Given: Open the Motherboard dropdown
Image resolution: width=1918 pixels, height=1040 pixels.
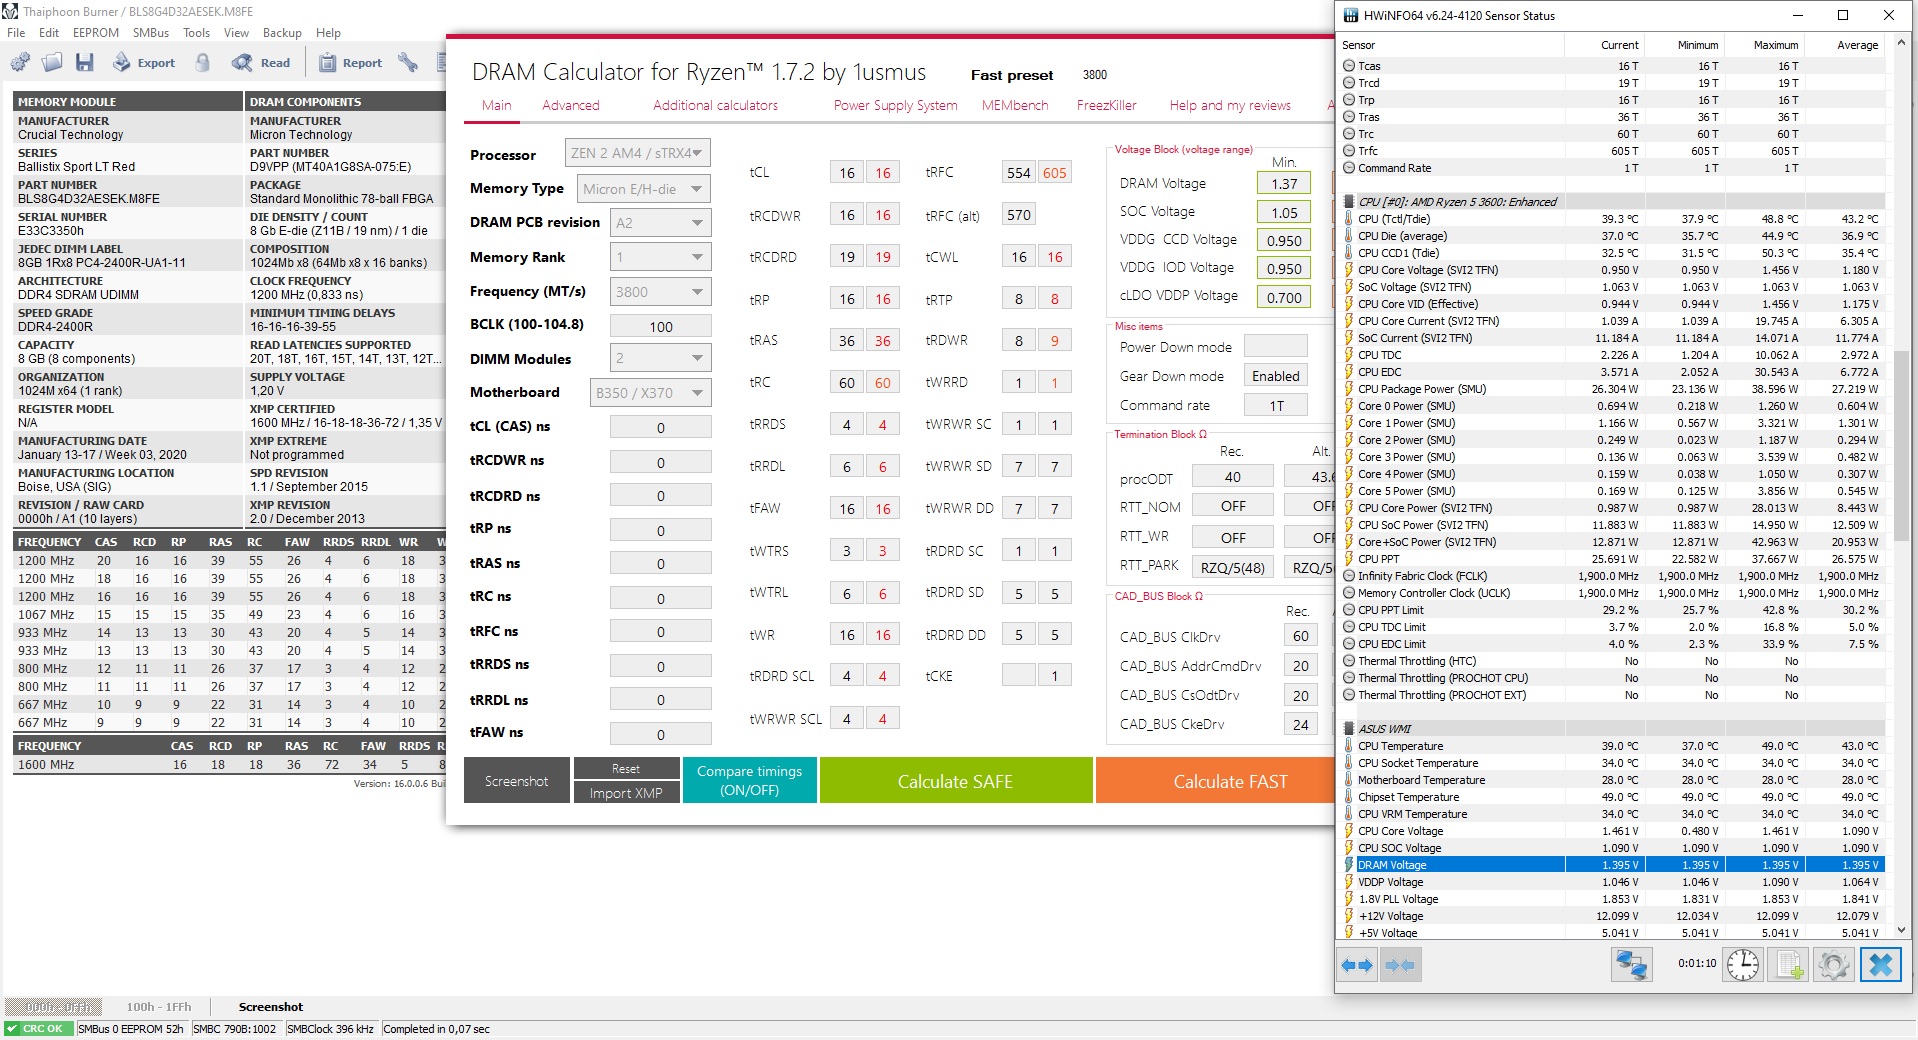Looking at the screenshot, I should 650,392.
